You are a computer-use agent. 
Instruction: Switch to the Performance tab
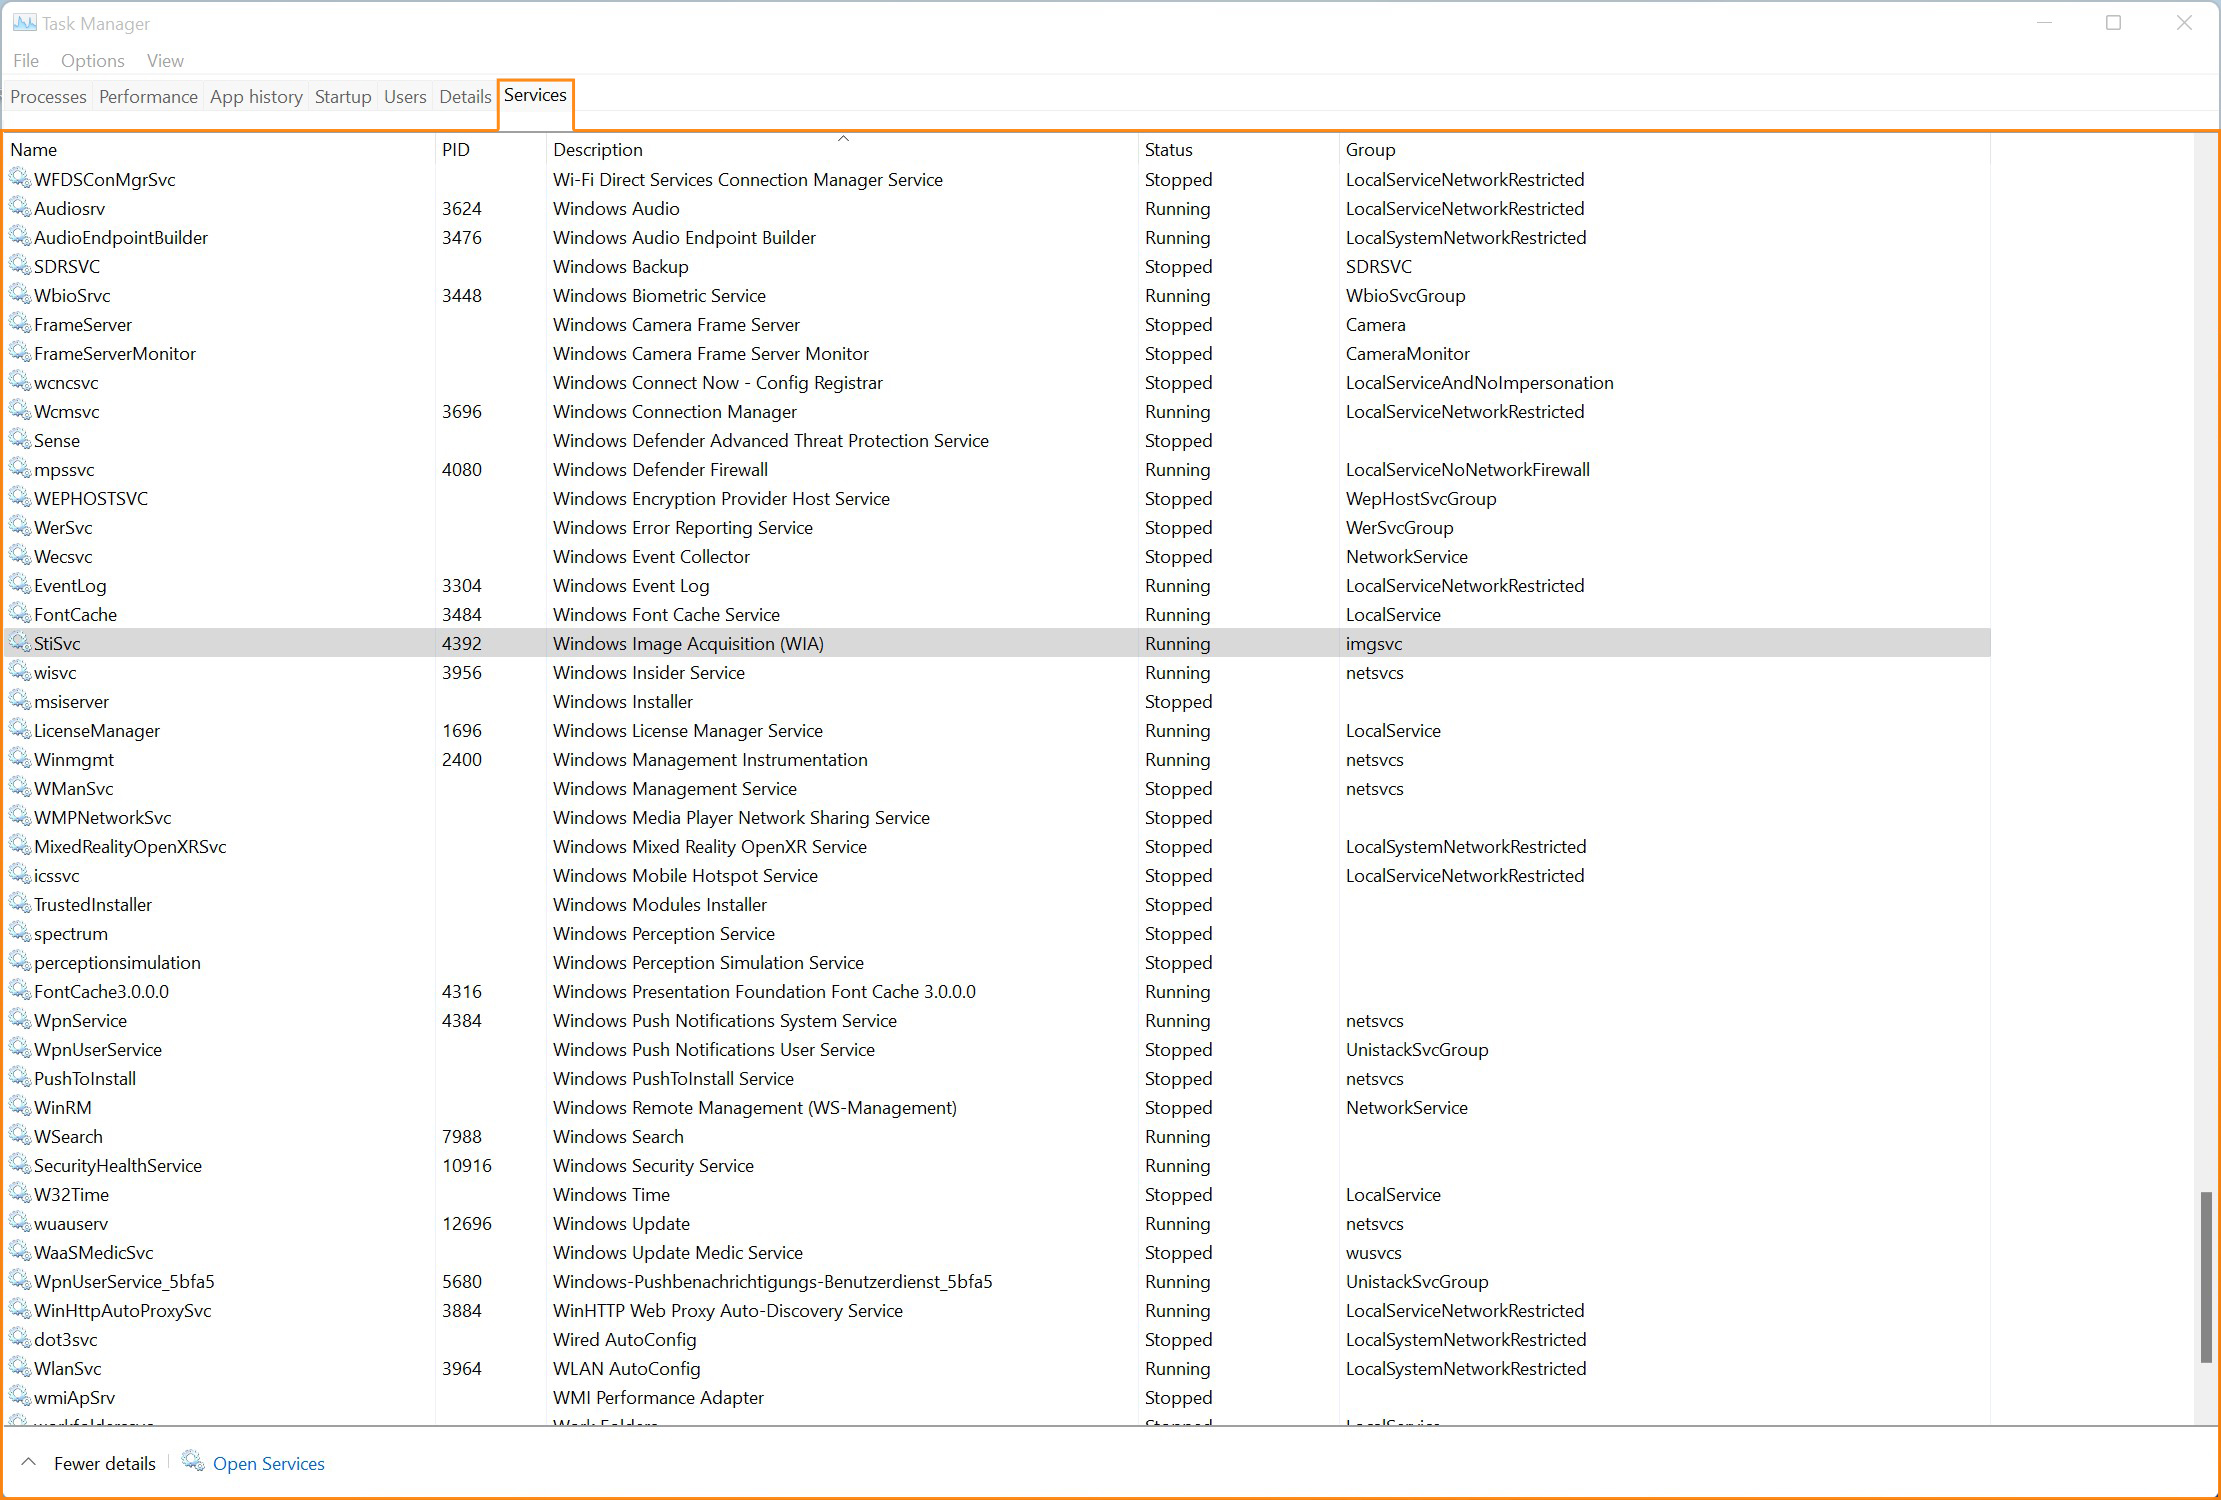(x=148, y=97)
